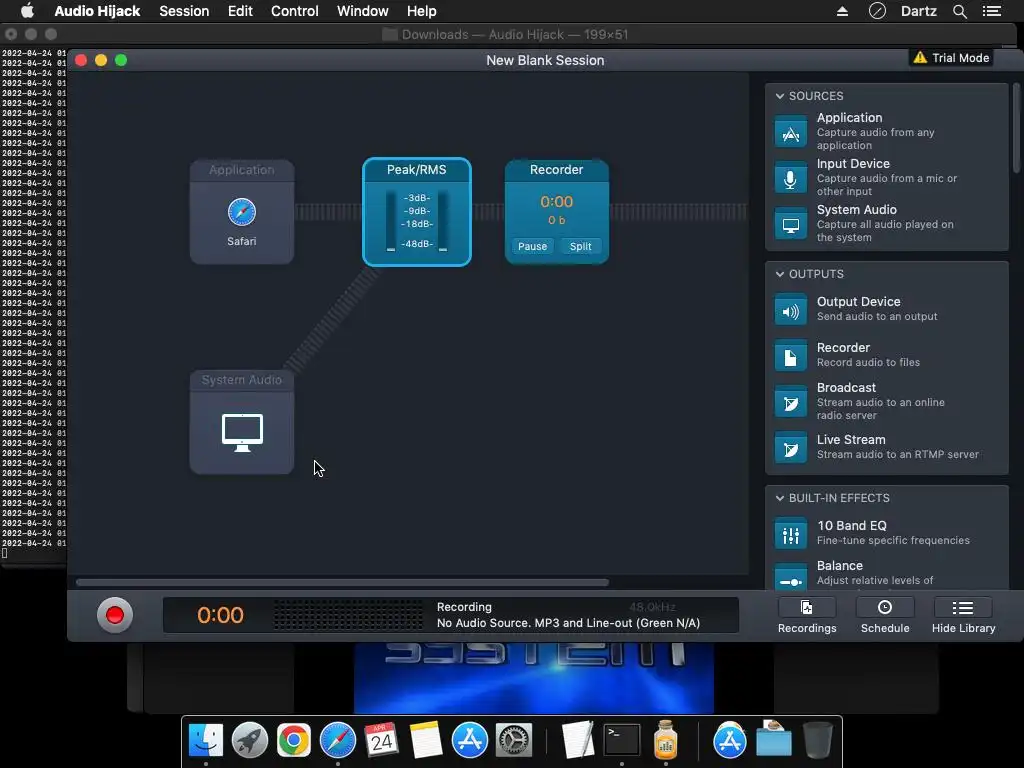Click 'Stream audio to an RTMP server' text
This screenshot has width=1024, height=768.
pos(897,455)
